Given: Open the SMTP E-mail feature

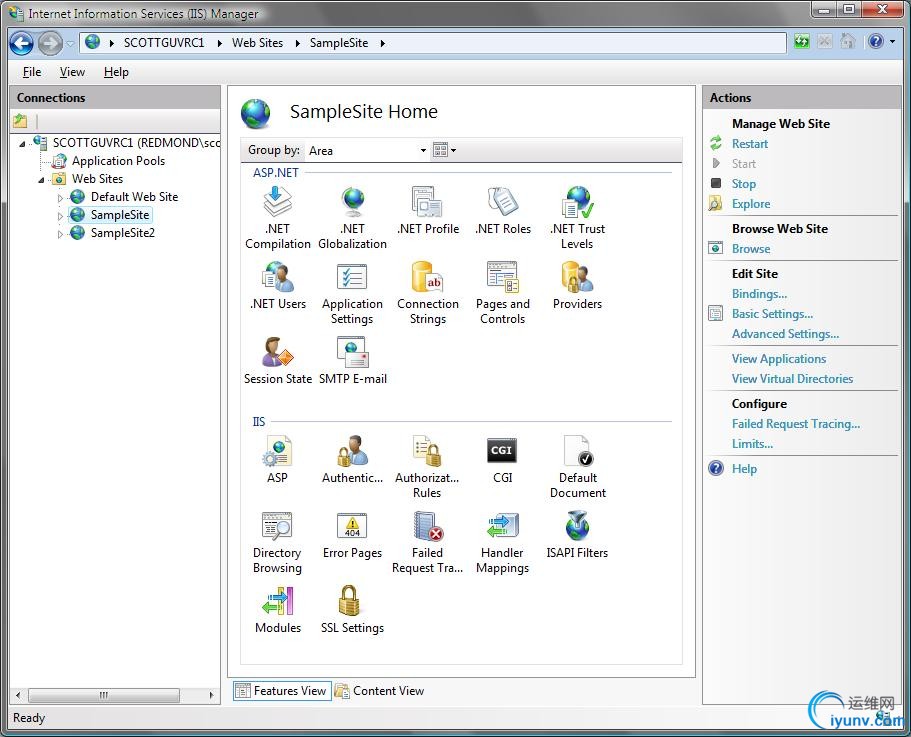Looking at the screenshot, I should coord(352,353).
